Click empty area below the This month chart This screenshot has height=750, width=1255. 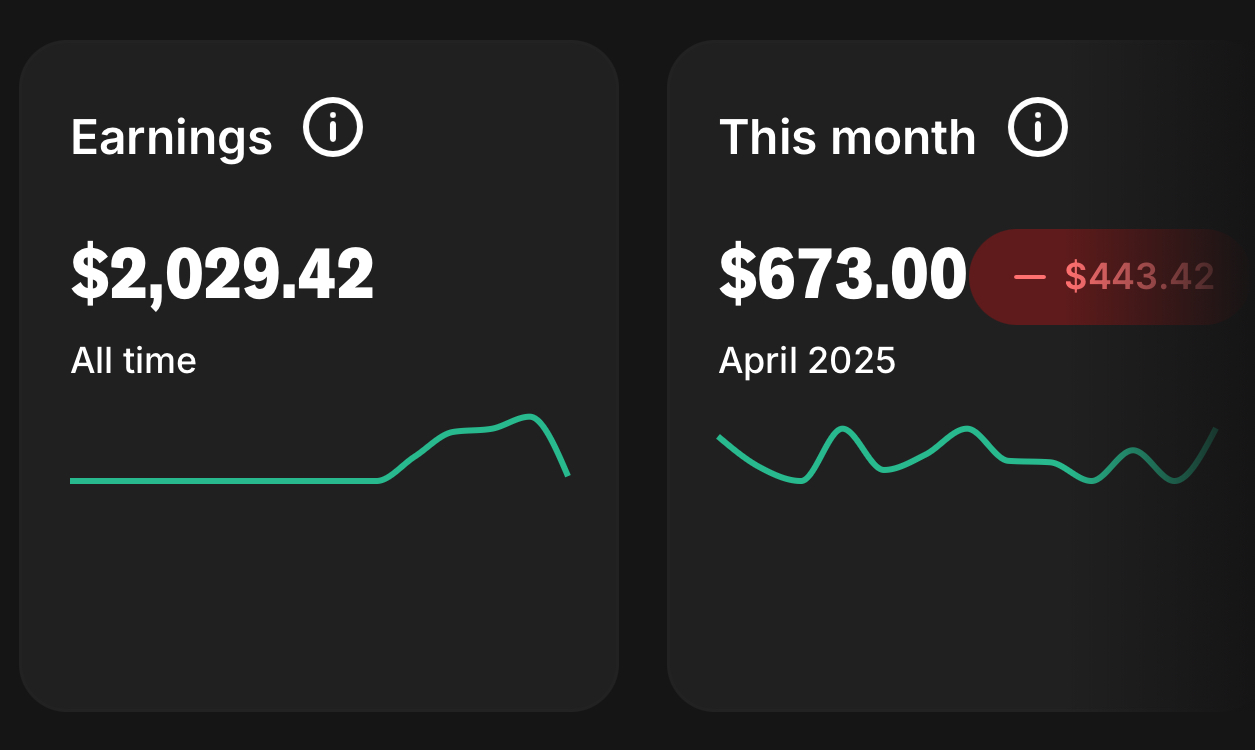pyautogui.click(x=960, y=590)
